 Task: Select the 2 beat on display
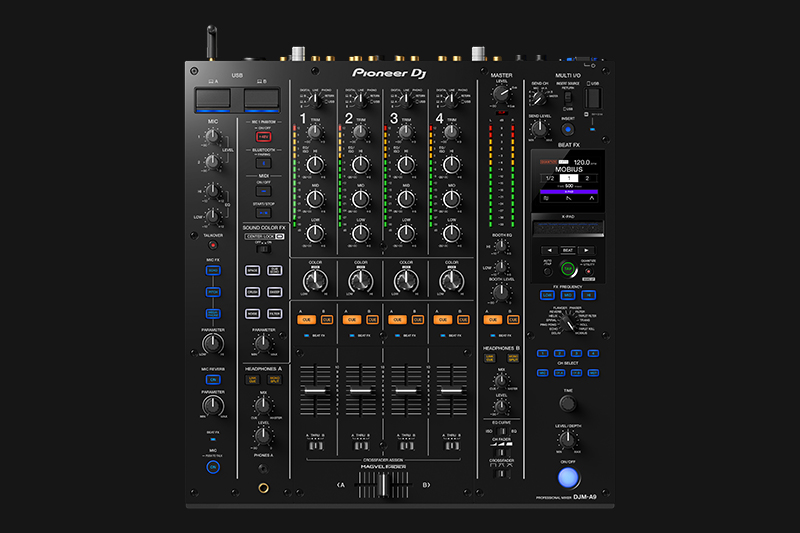click(x=587, y=178)
